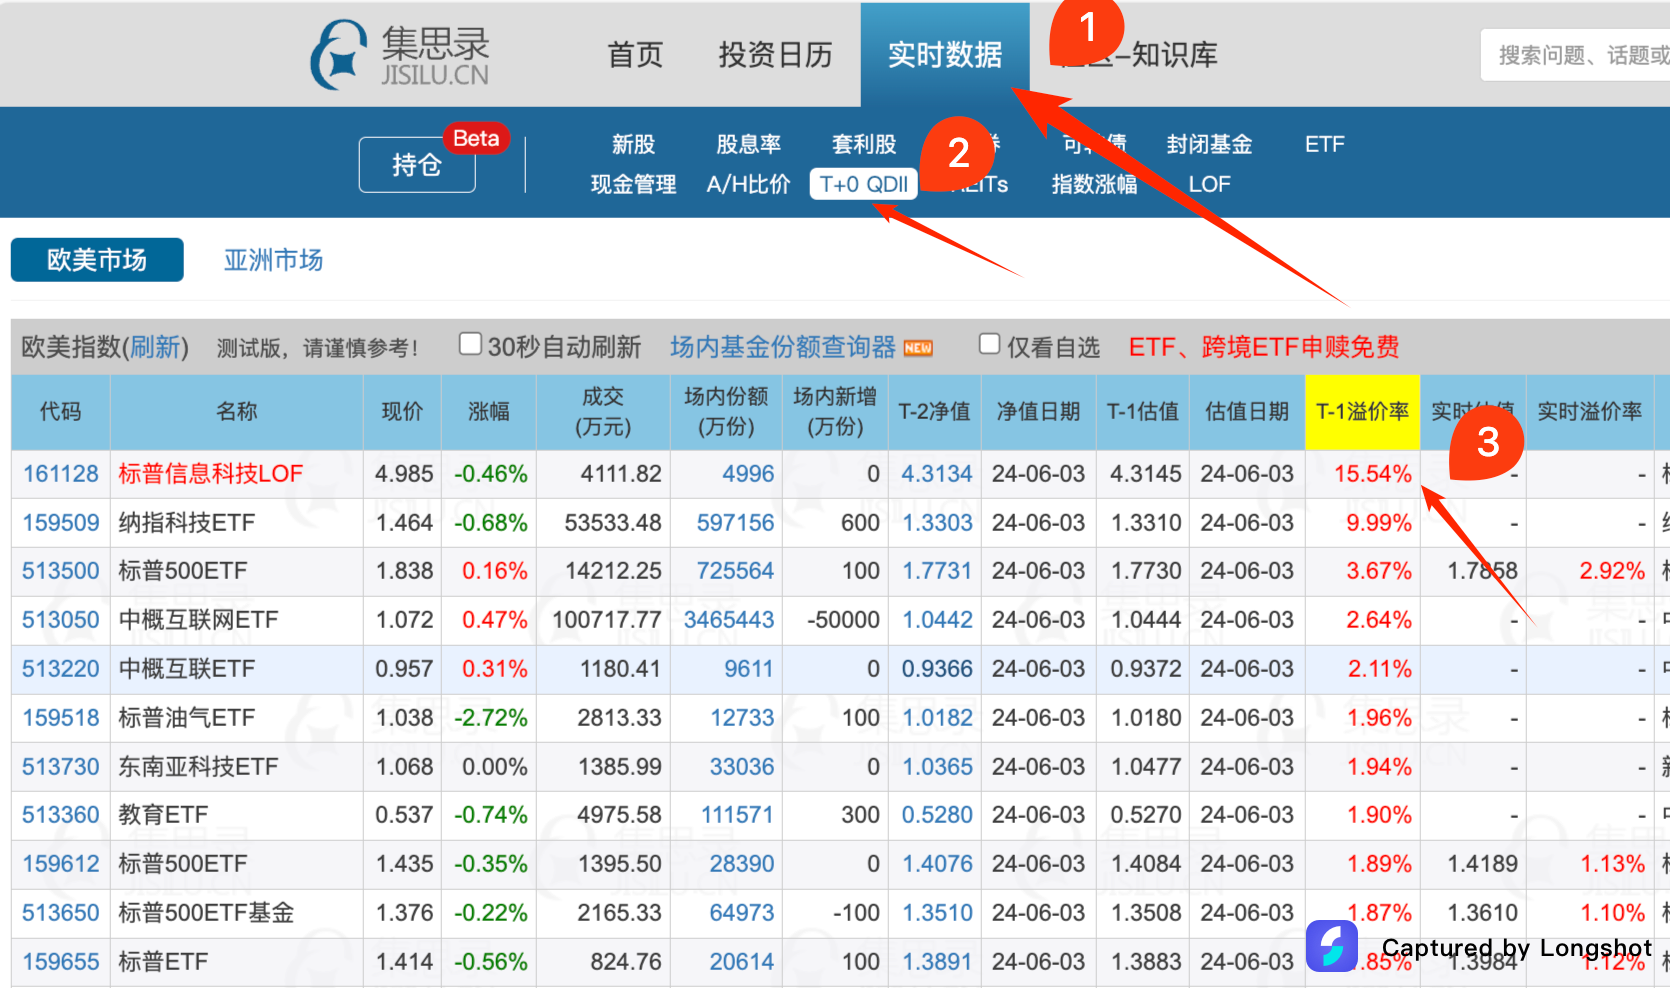
Task: Check the watchlist-only (仅看自选) checkbox
Action: pyautogui.click(x=989, y=345)
